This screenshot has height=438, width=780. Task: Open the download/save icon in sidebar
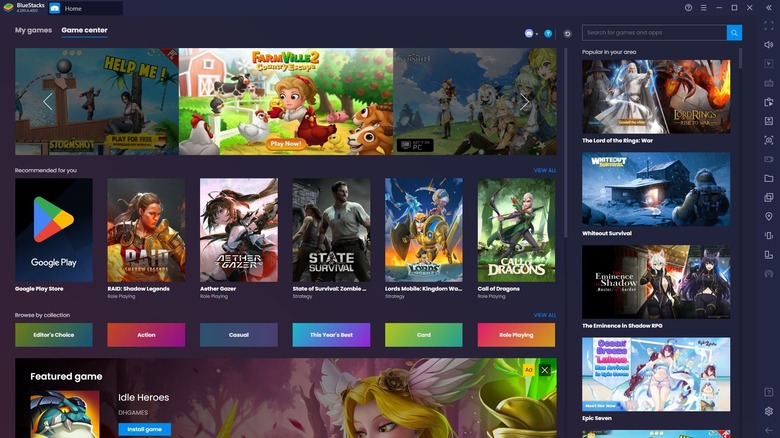pos(769,121)
